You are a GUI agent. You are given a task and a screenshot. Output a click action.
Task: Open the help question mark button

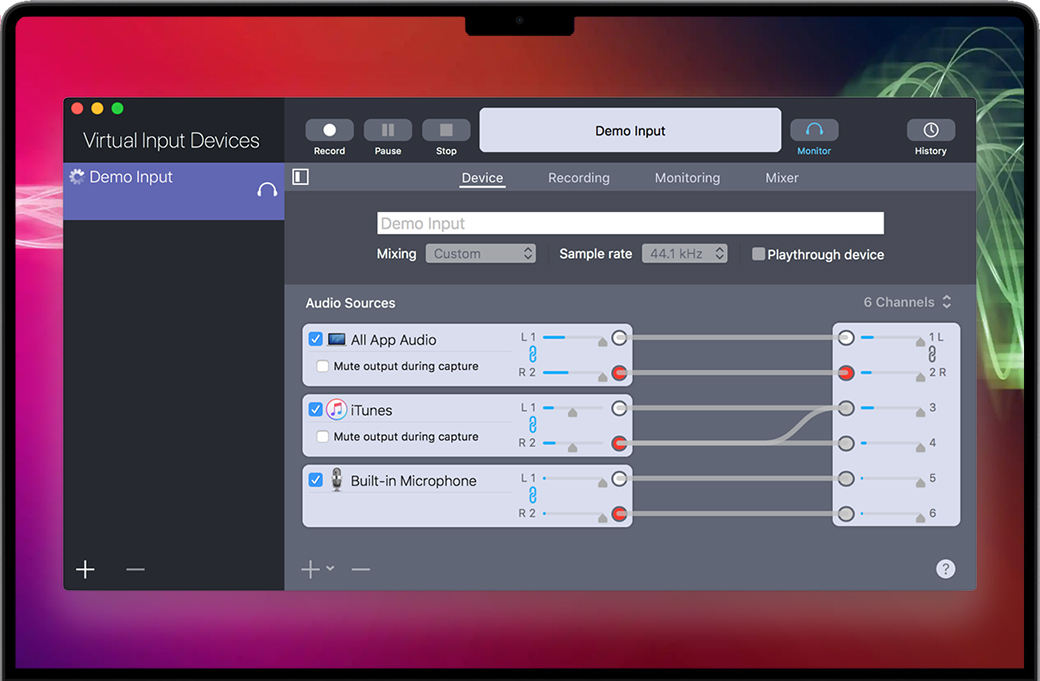945,569
